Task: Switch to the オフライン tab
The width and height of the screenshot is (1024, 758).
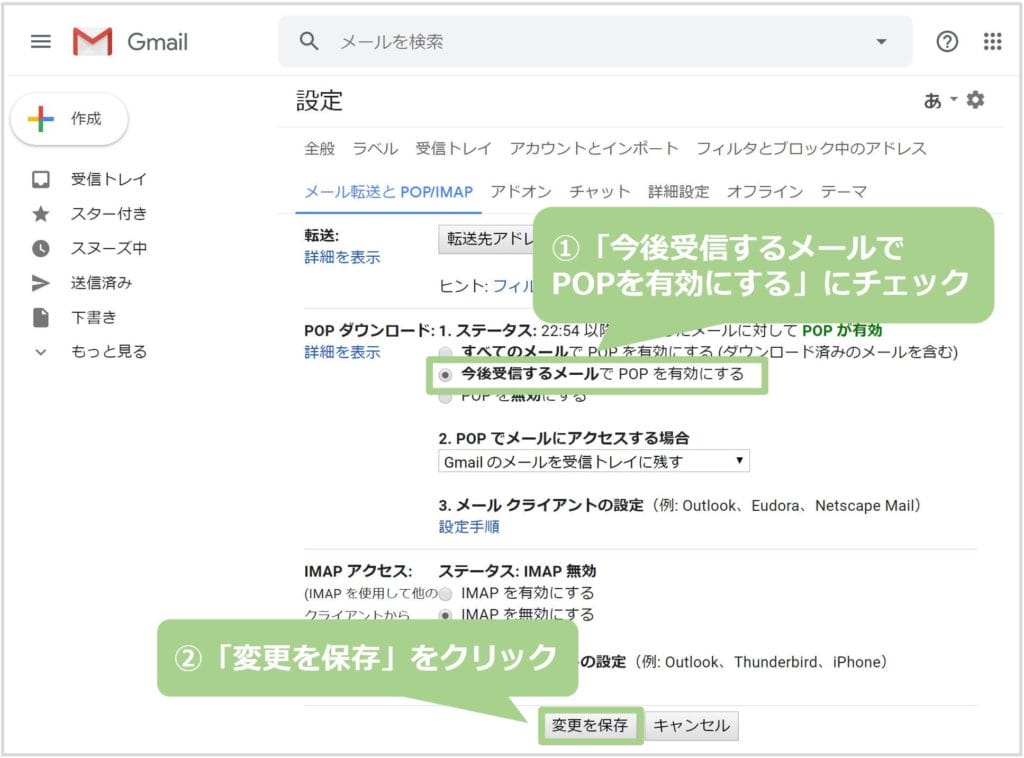Action: (765, 191)
